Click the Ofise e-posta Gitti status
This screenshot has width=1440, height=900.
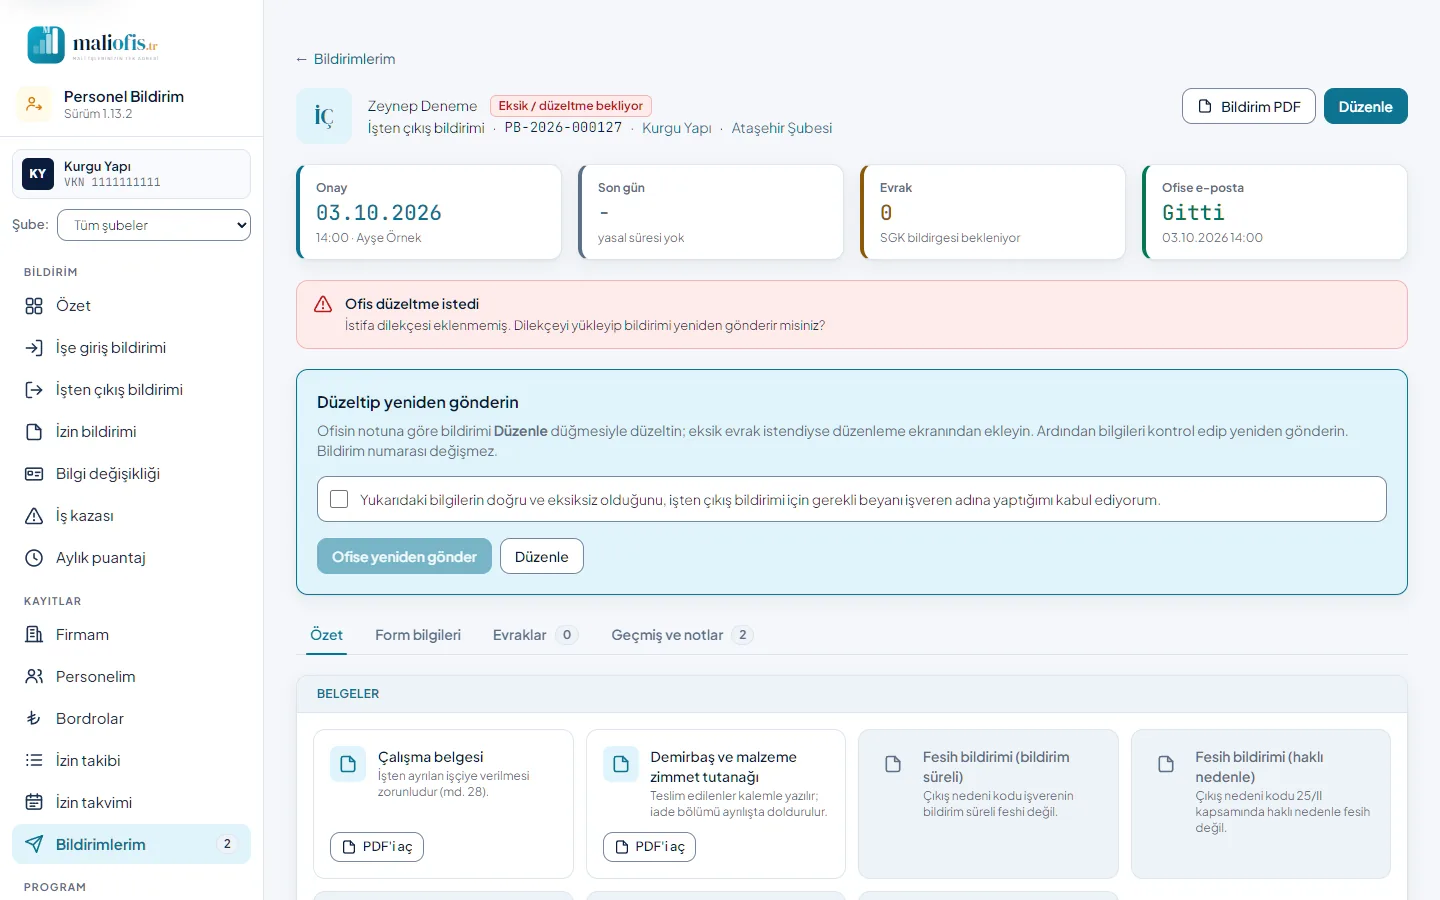[x=1193, y=213]
